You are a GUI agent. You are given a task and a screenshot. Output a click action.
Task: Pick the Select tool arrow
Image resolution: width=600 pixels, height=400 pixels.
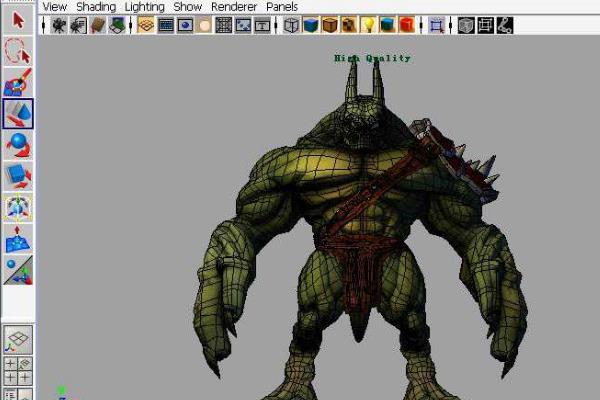coord(18,20)
